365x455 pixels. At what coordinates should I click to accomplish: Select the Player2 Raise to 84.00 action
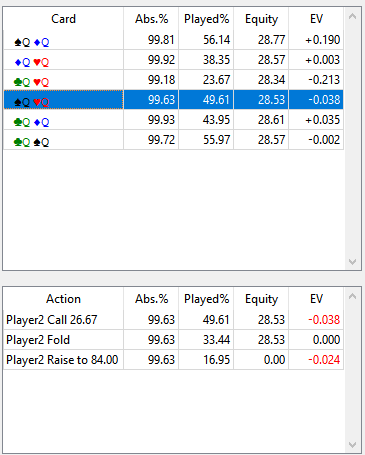pos(173,360)
